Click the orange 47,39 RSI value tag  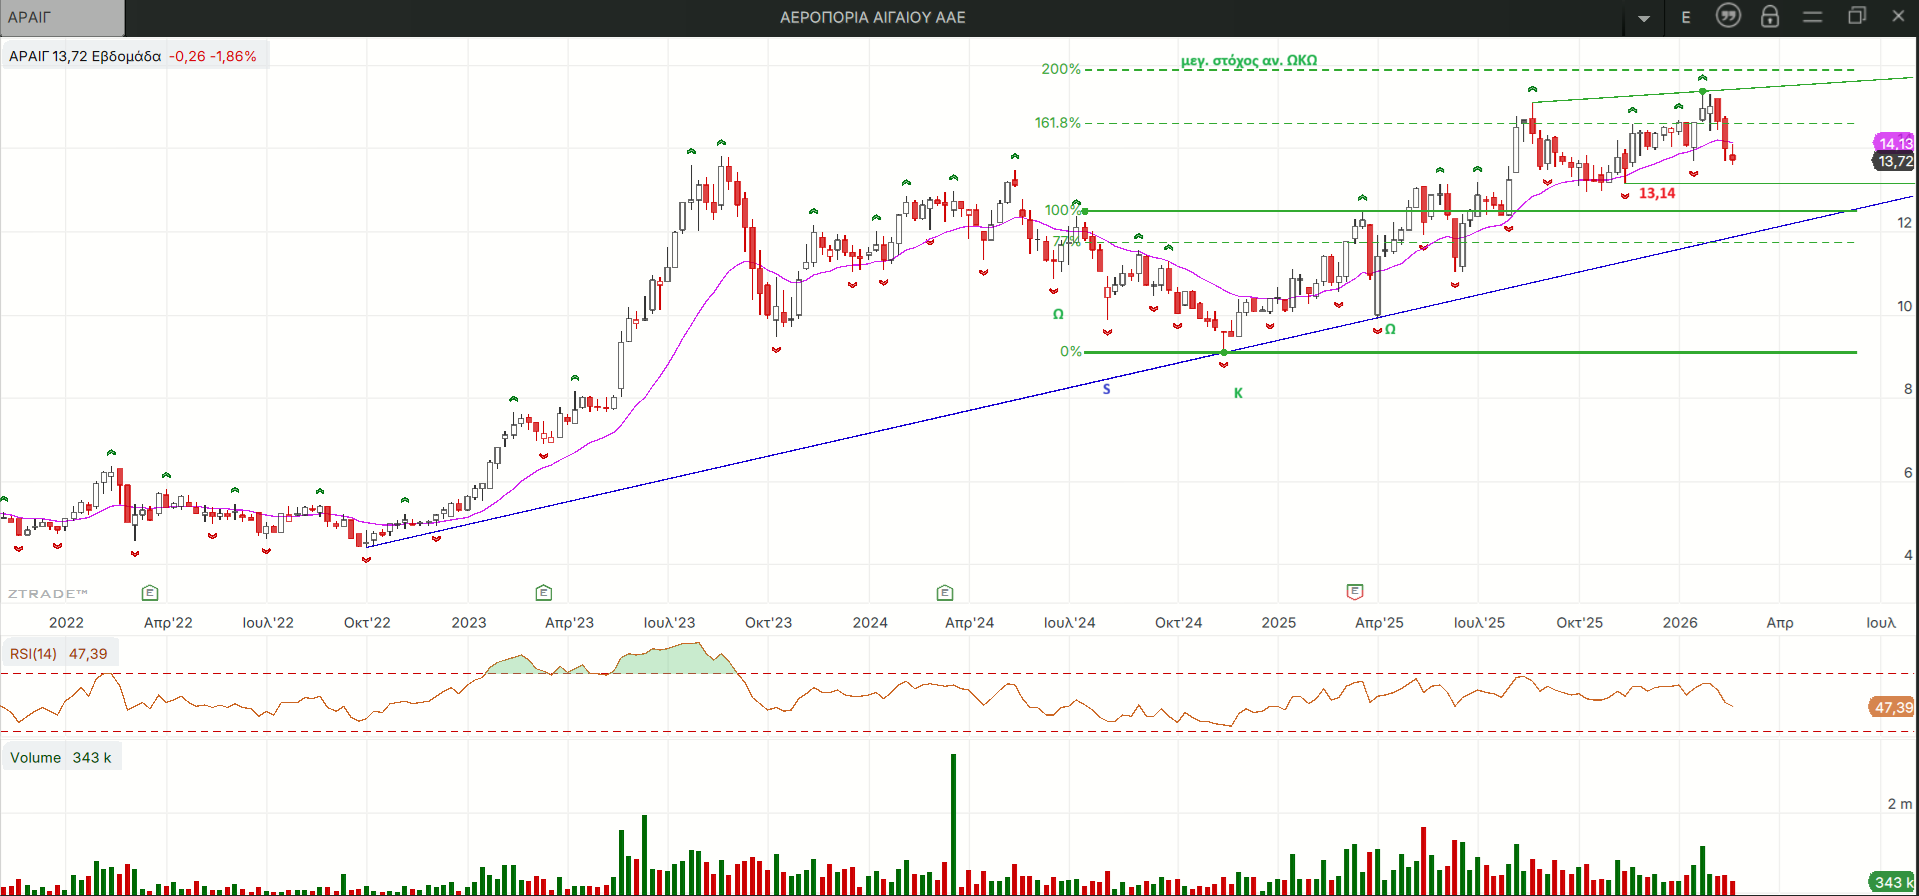point(1892,707)
